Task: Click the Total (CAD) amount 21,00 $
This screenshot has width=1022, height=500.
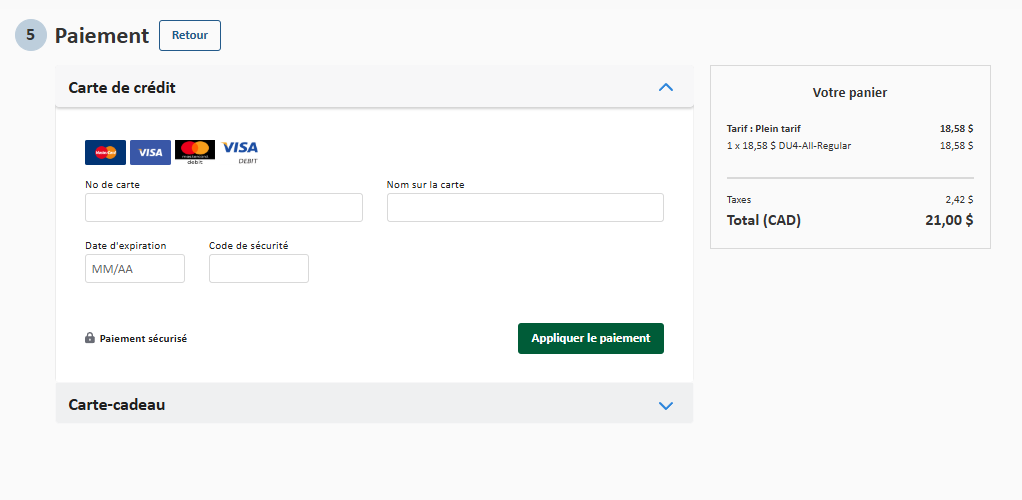Action: pyautogui.click(x=948, y=220)
